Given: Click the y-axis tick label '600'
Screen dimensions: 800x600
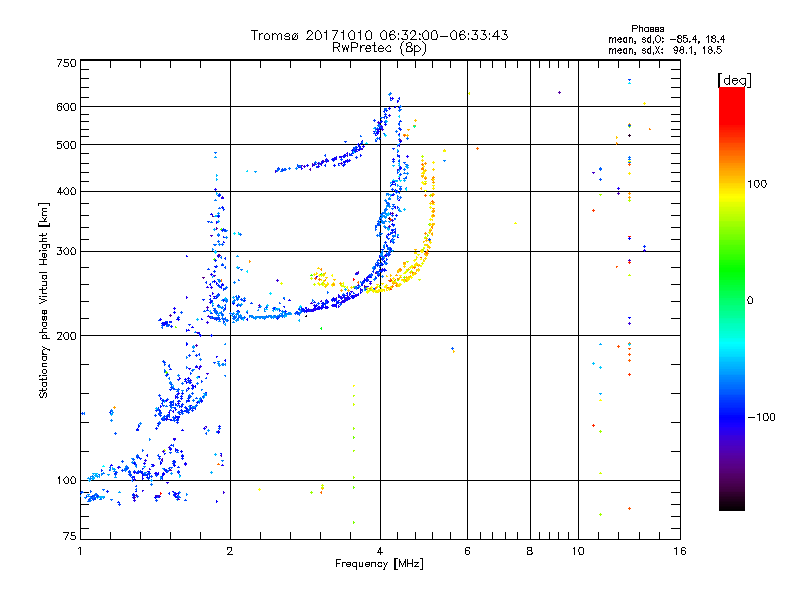Looking at the screenshot, I should (x=66, y=107).
